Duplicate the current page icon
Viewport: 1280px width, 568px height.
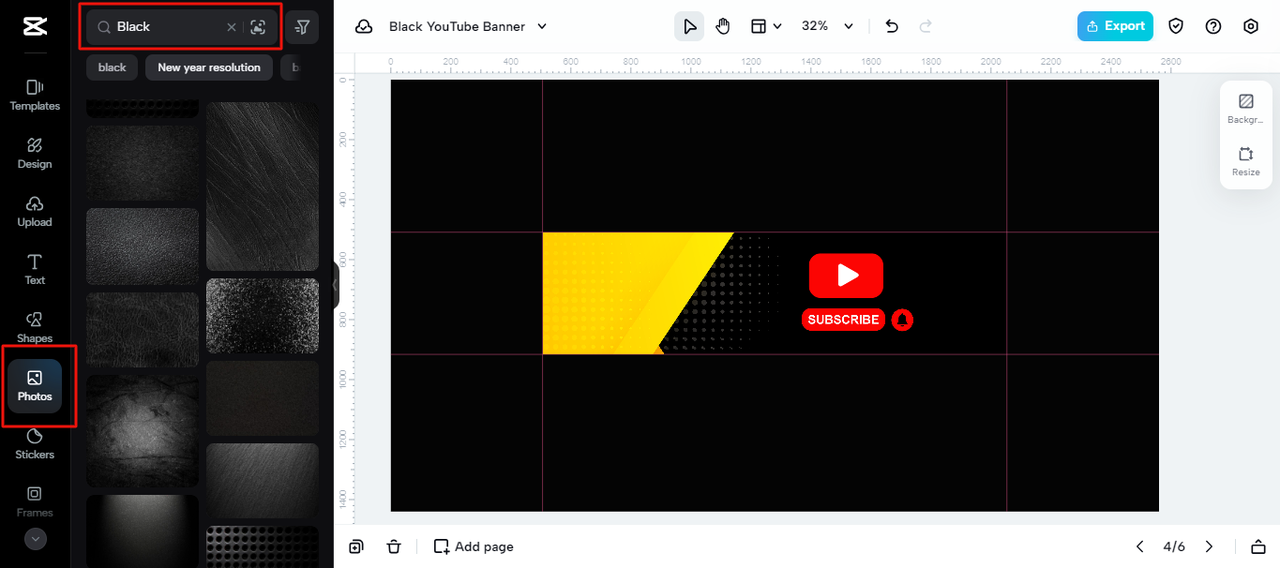[357, 546]
